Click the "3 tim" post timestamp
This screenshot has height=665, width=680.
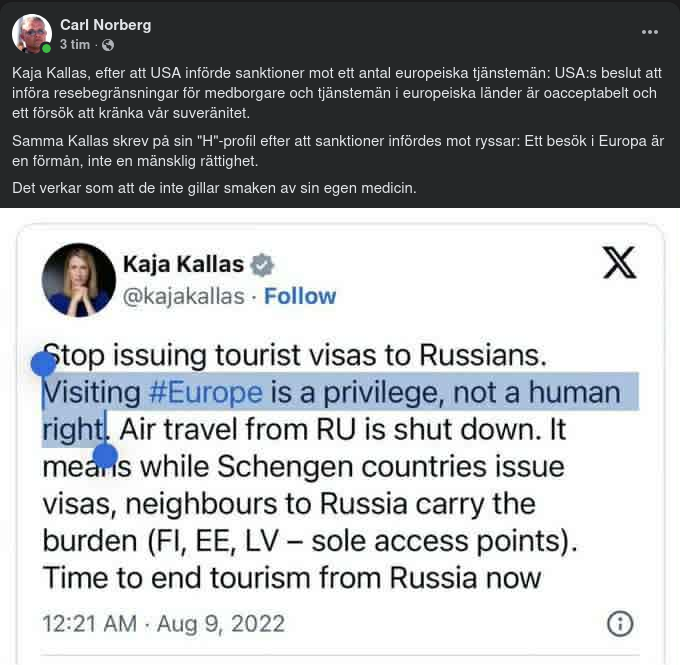tap(75, 45)
